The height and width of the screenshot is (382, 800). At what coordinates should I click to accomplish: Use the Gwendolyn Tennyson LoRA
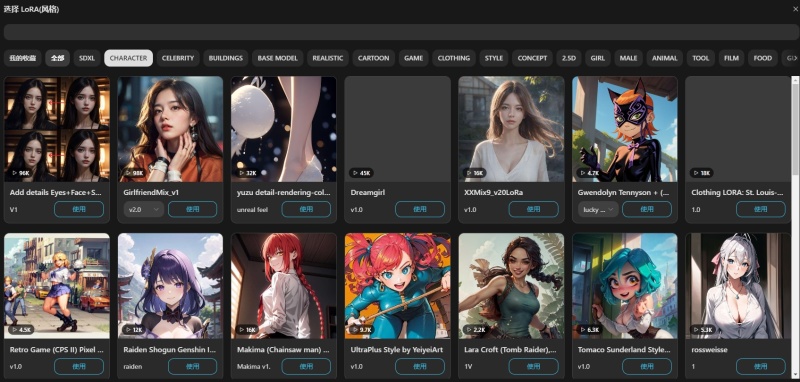647,209
